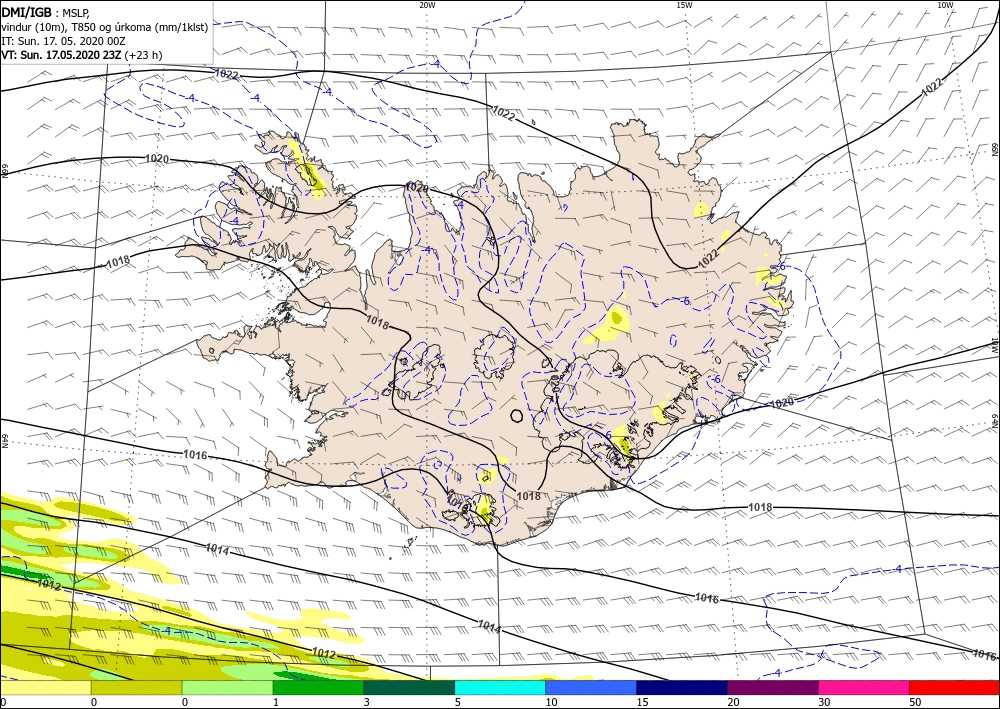Click the small closed circular contour in central Iceland

coord(517,416)
